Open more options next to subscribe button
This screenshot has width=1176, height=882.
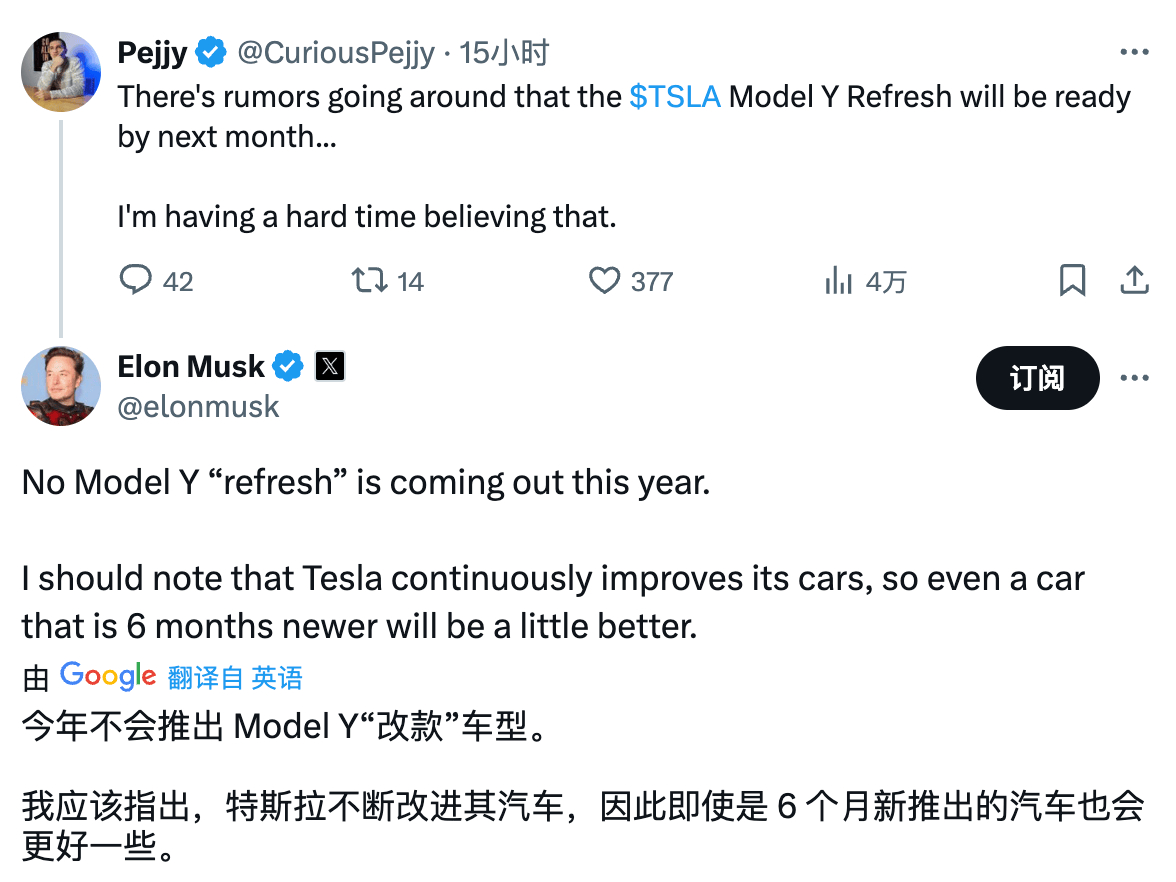(x=1134, y=378)
